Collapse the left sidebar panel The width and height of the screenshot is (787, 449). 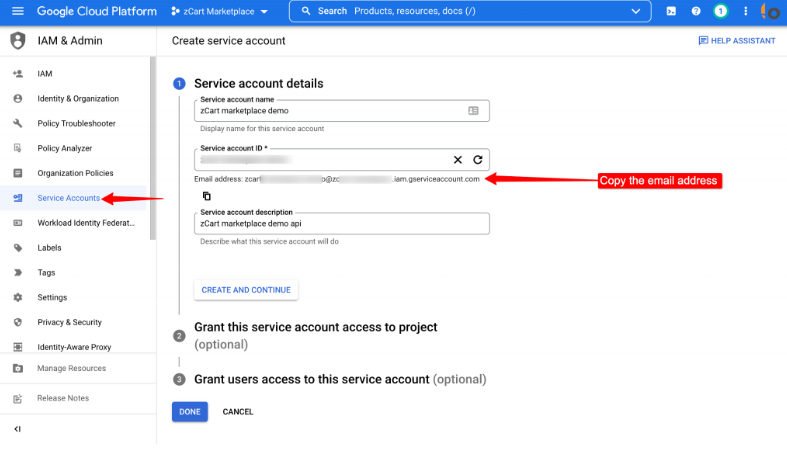[17, 429]
